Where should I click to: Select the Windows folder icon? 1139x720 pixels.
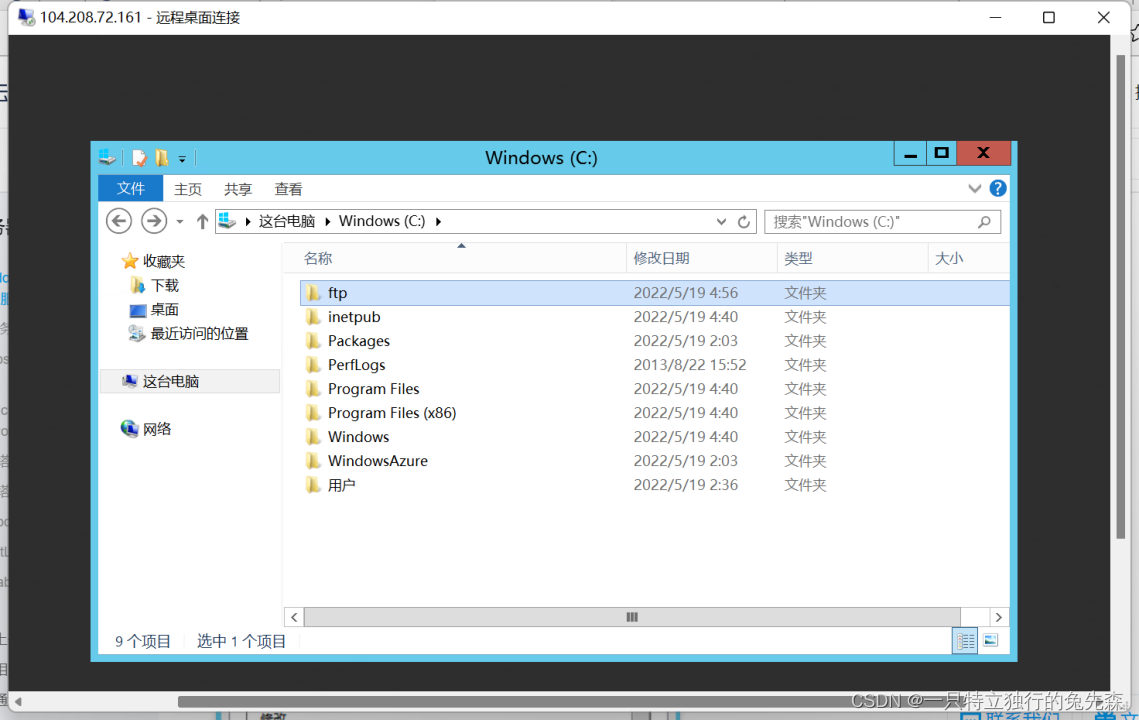click(x=313, y=437)
